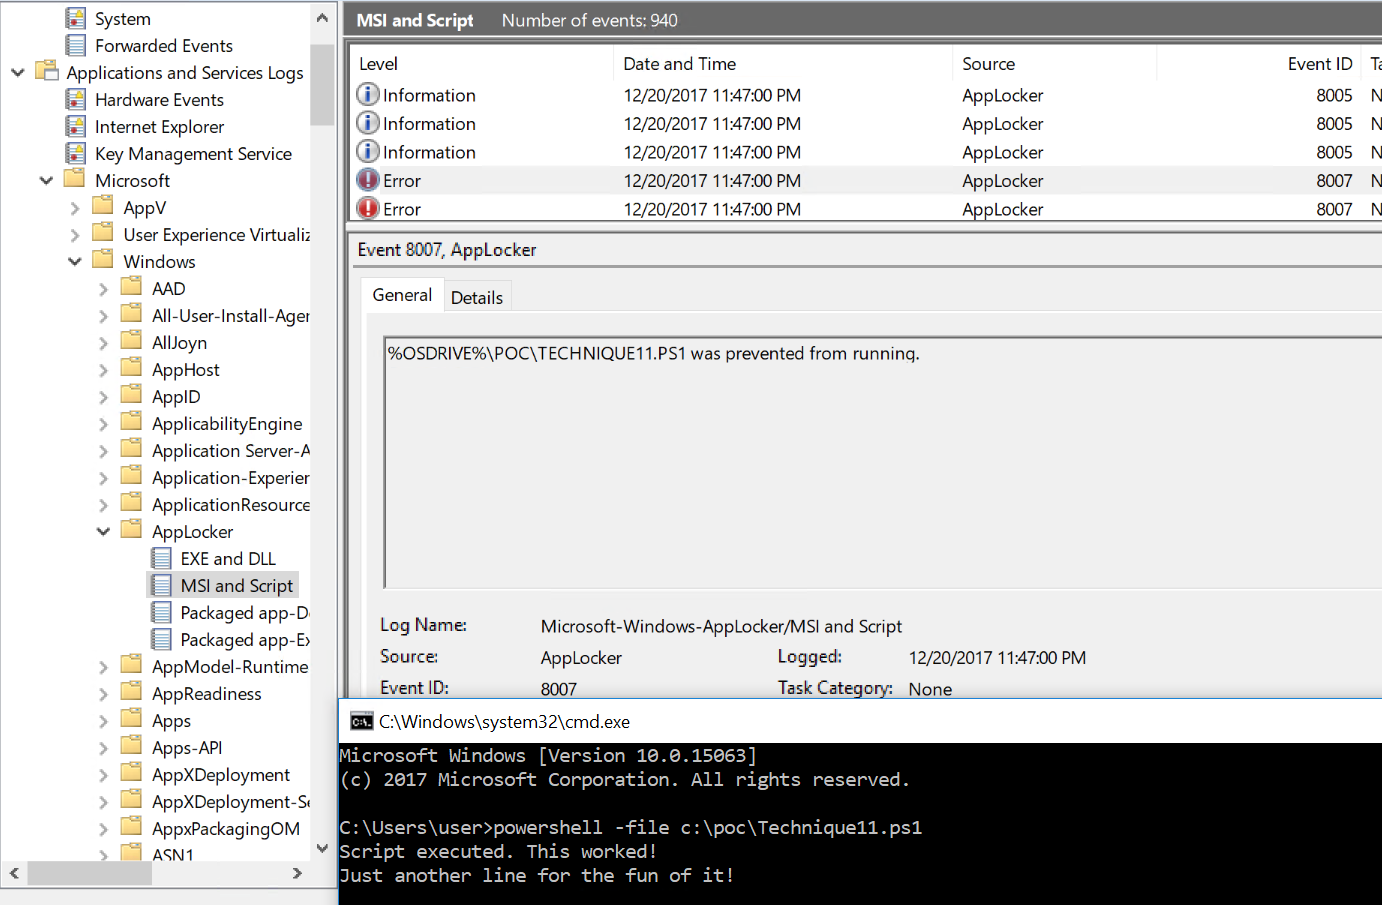Sort by the Date and Time column
The width and height of the screenshot is (1382, 905).
pyautogui.click(x=680, y=63)
